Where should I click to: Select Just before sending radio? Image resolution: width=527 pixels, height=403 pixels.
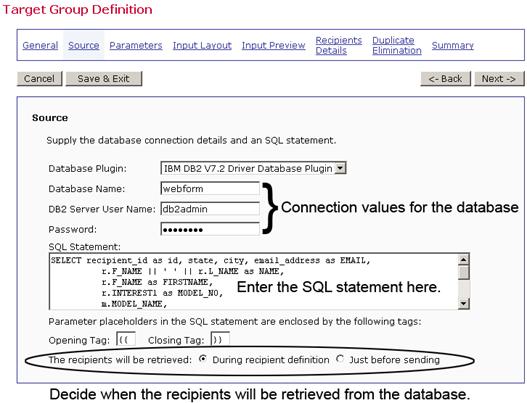click(x=340, y=359)
